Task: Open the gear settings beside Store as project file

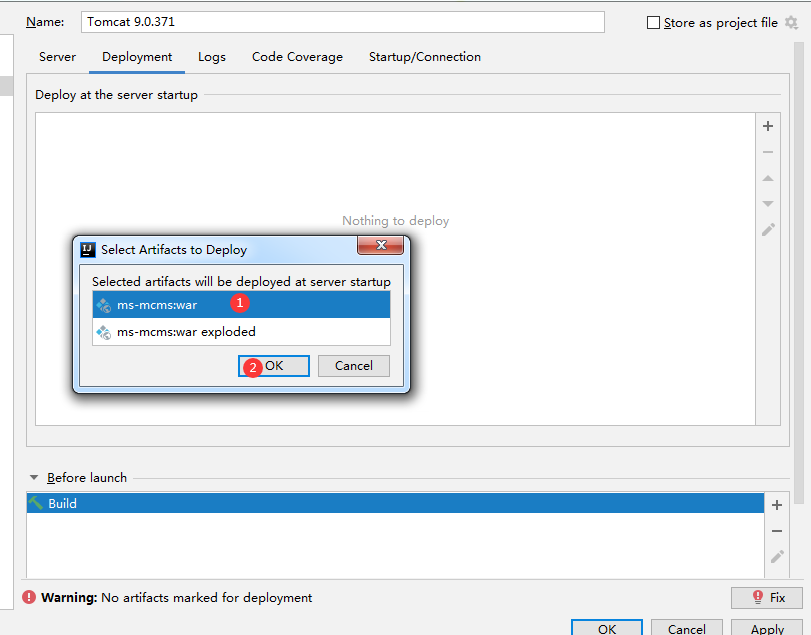Action: (x=791, y=22)
